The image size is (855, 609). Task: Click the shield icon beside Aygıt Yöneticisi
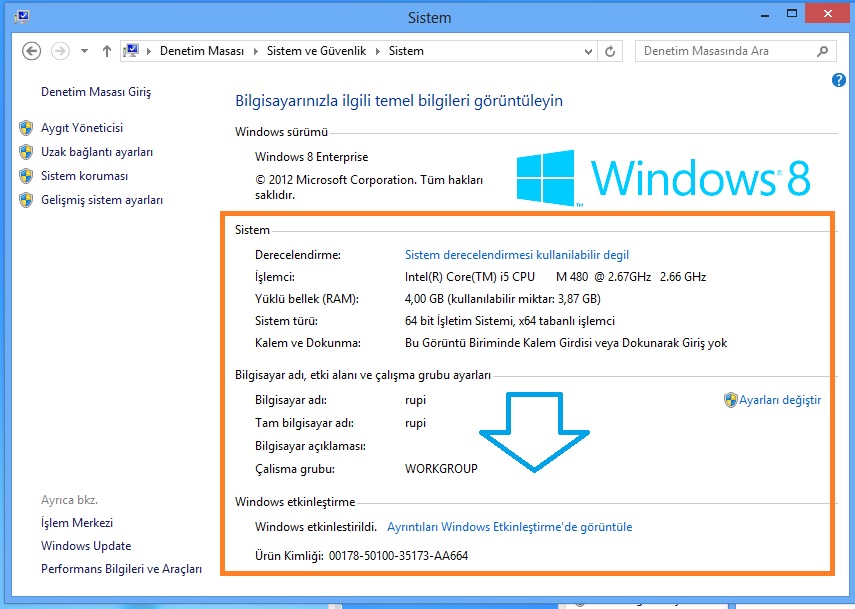pyautogui.click(x=26, y=128)
